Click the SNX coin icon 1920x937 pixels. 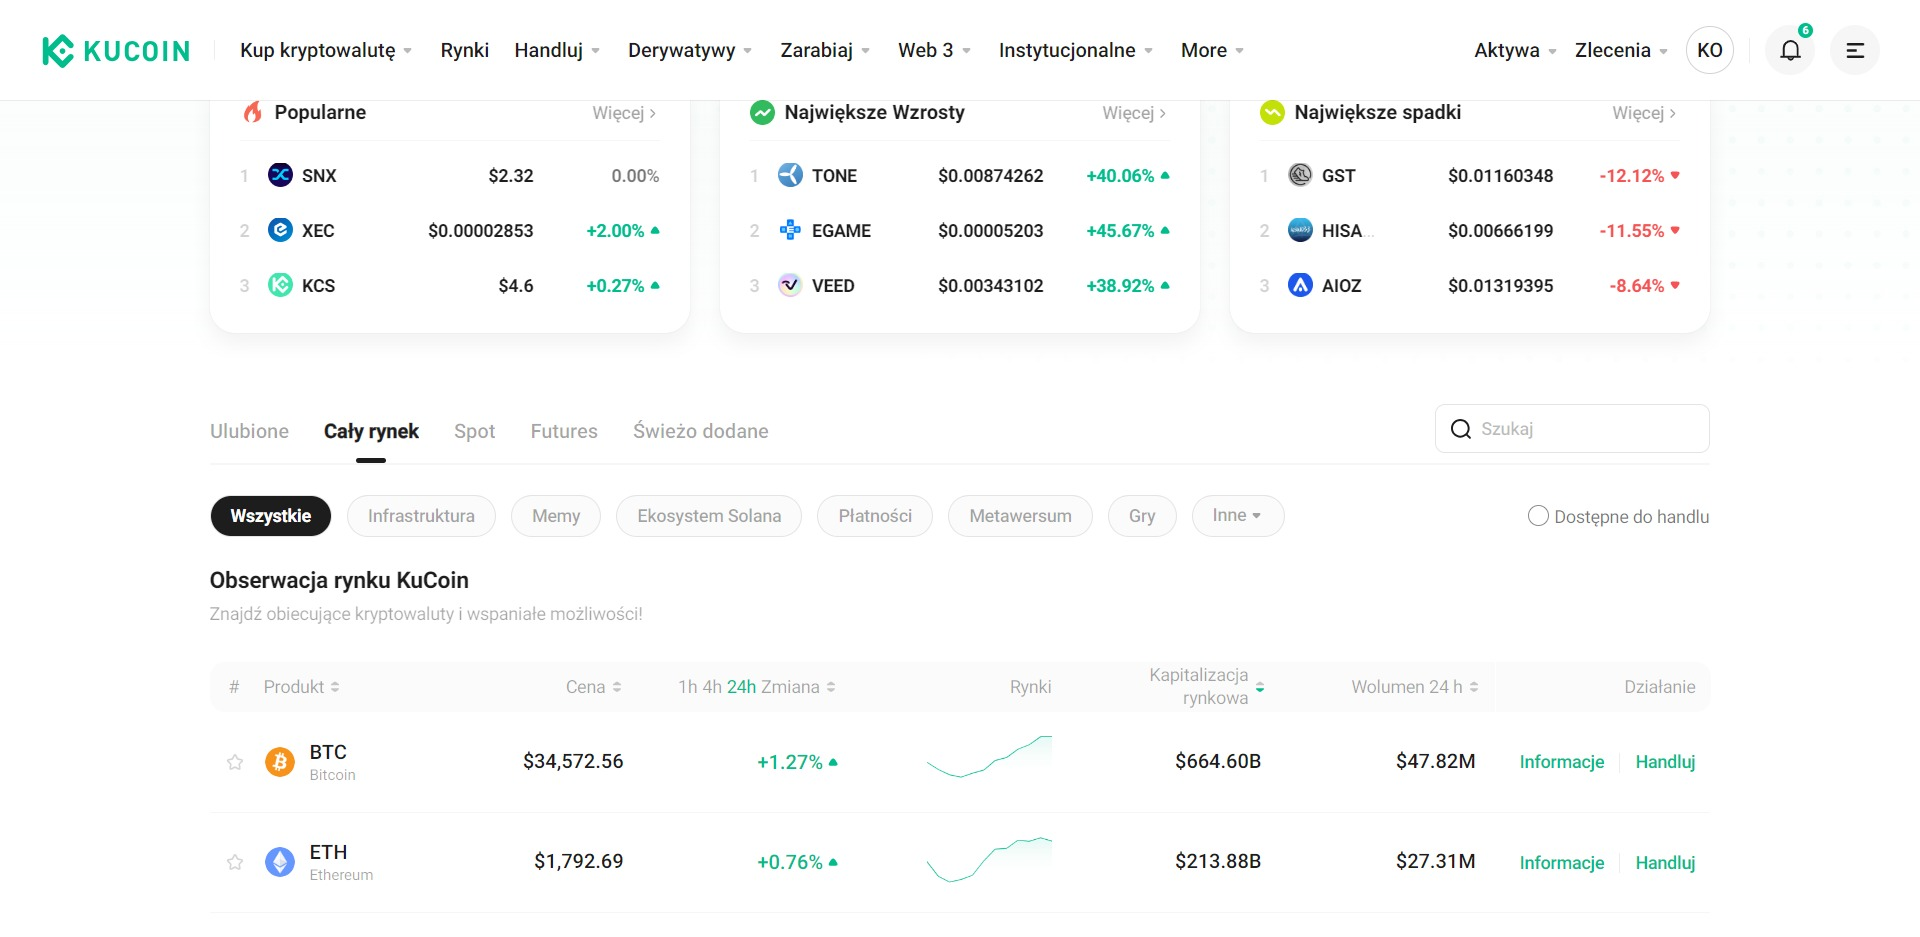tap(280, 175)
